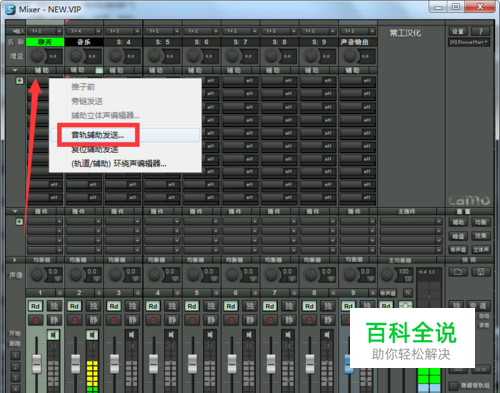Toggle Rd automation read on channel 1

35,306
